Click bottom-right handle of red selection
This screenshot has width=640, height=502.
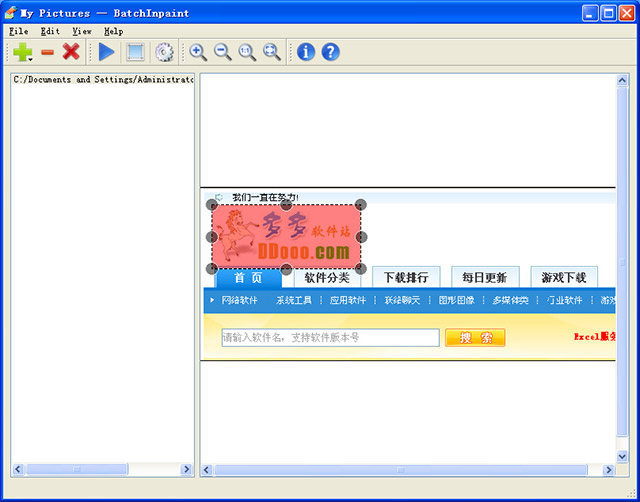click(x=361, y=269)
